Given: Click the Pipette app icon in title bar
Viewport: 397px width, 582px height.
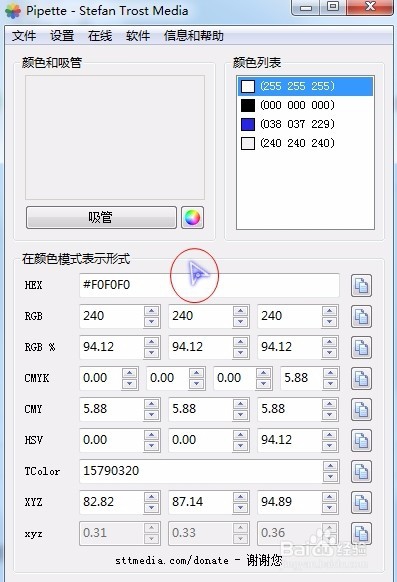Looking at the screenshot, I should (x=13, y=11).
